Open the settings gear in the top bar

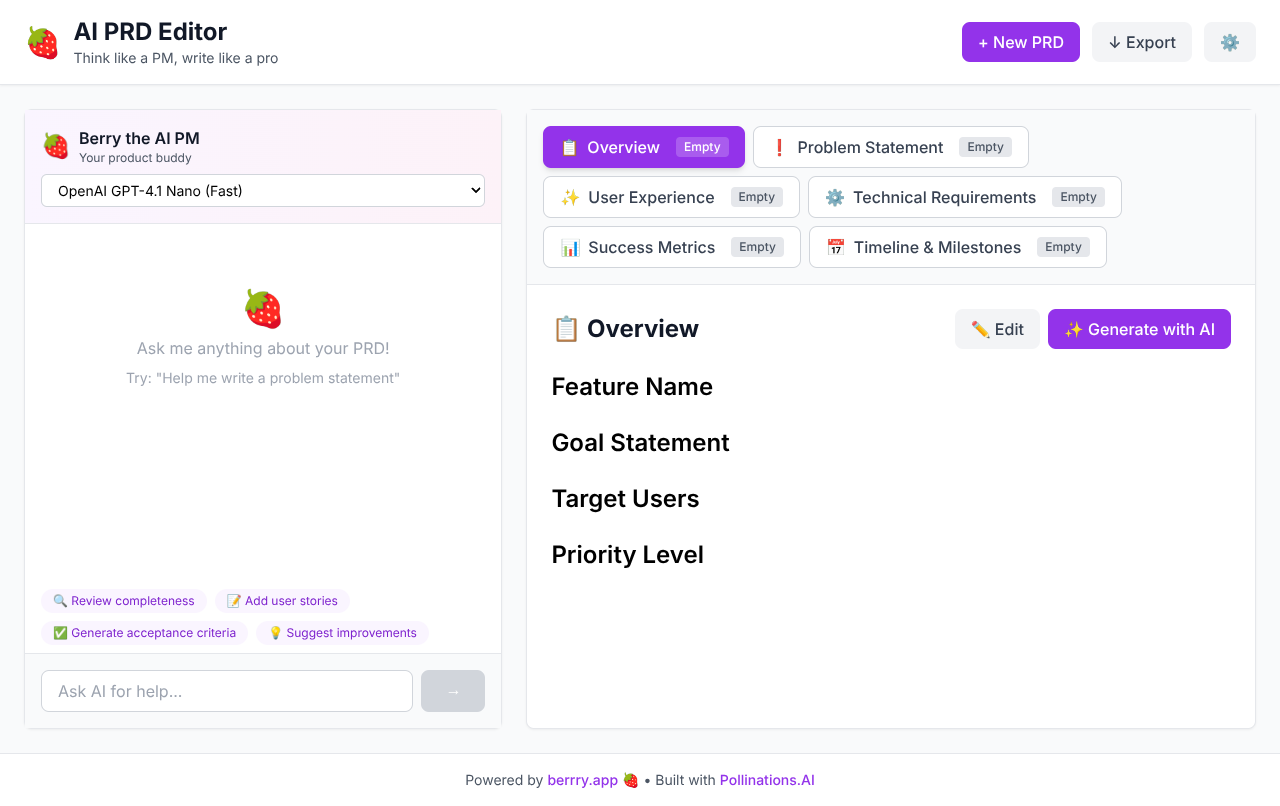pyautogui.click(x=1229, y=42)
